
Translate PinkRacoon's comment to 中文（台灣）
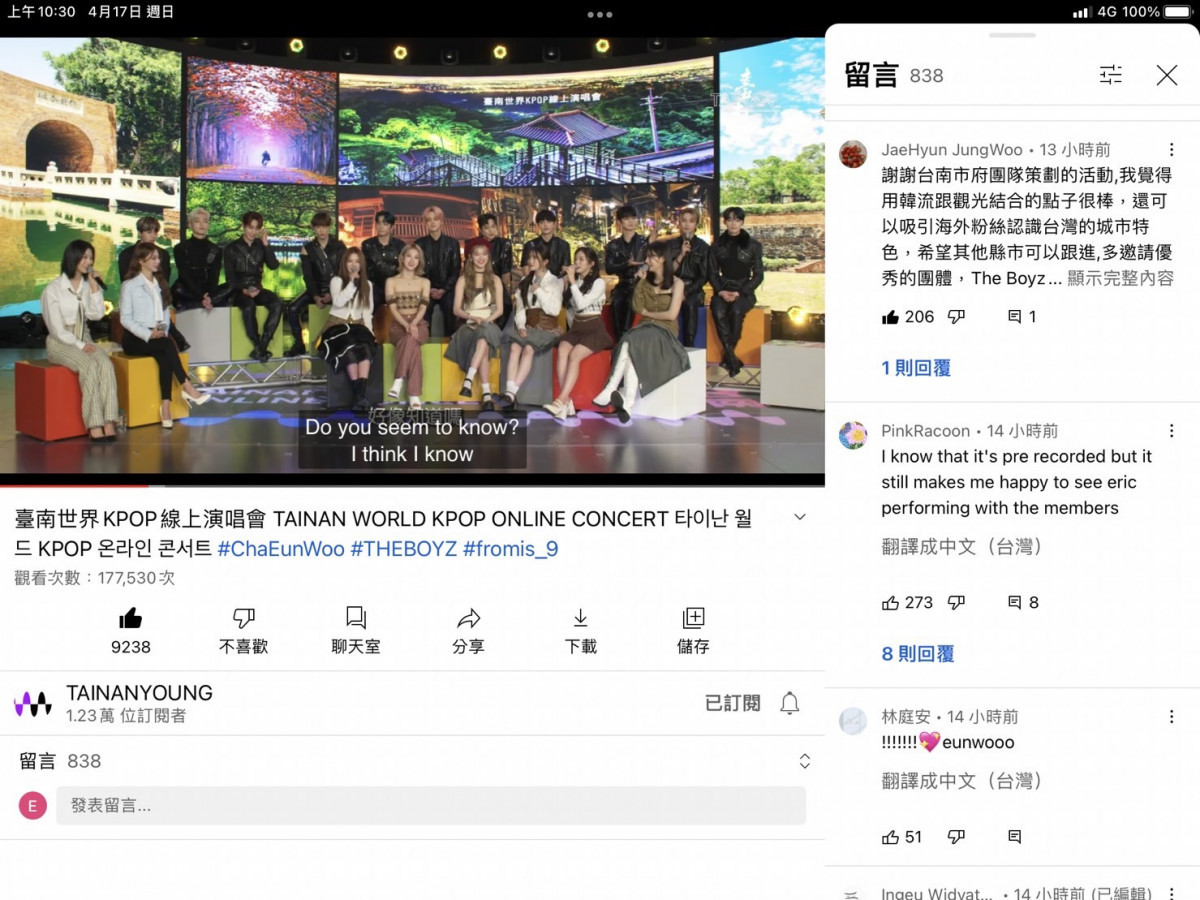point(962,546)
